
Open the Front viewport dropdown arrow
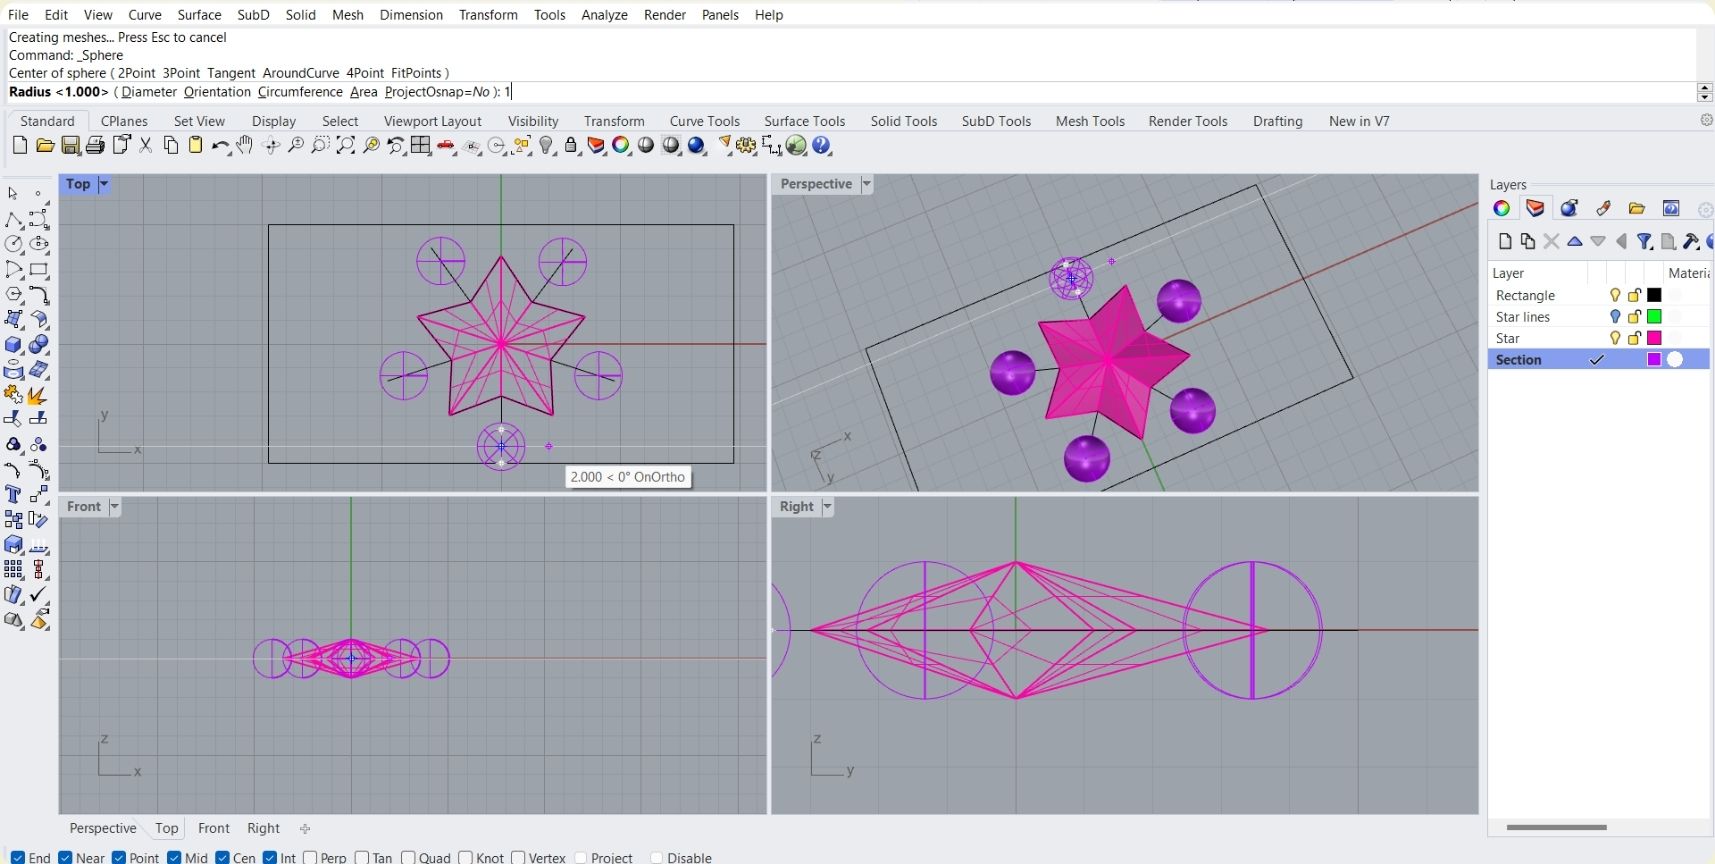(114, 507)
